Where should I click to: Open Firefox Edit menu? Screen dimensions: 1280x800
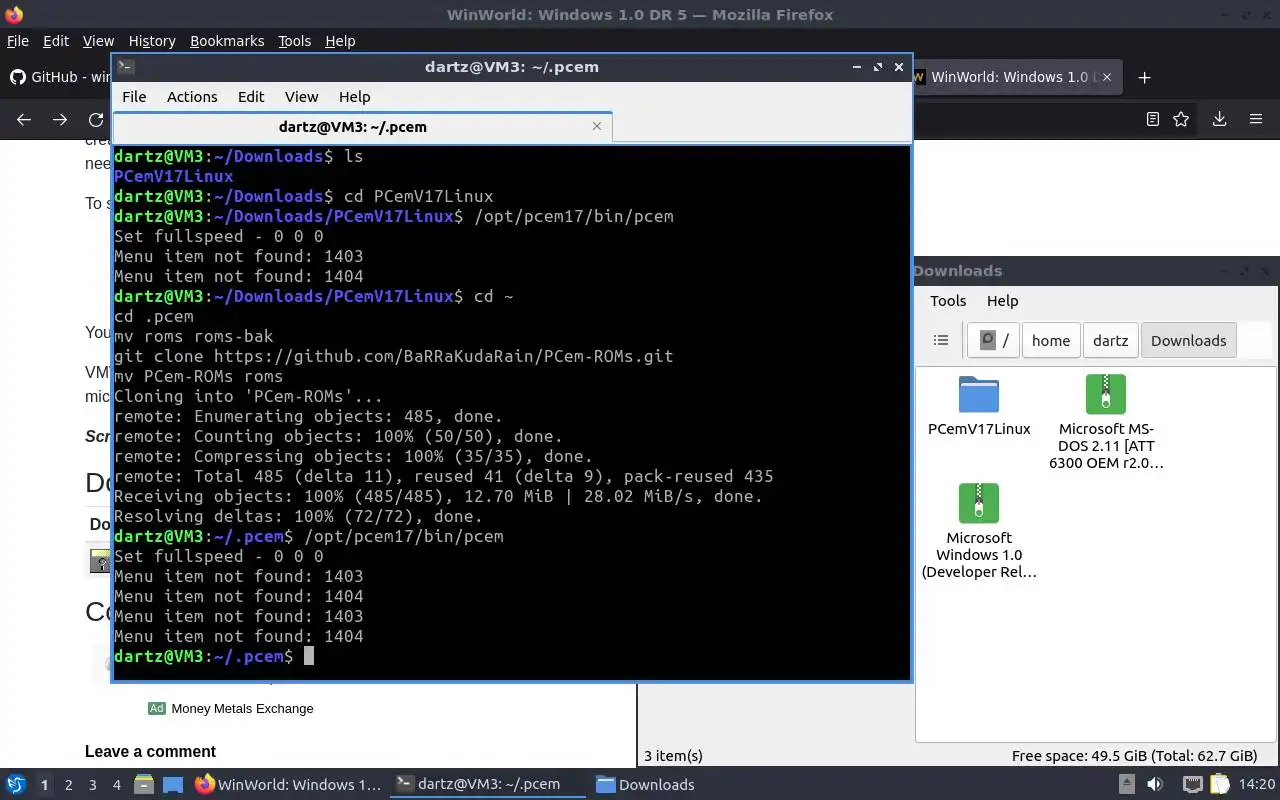(56, 41)
